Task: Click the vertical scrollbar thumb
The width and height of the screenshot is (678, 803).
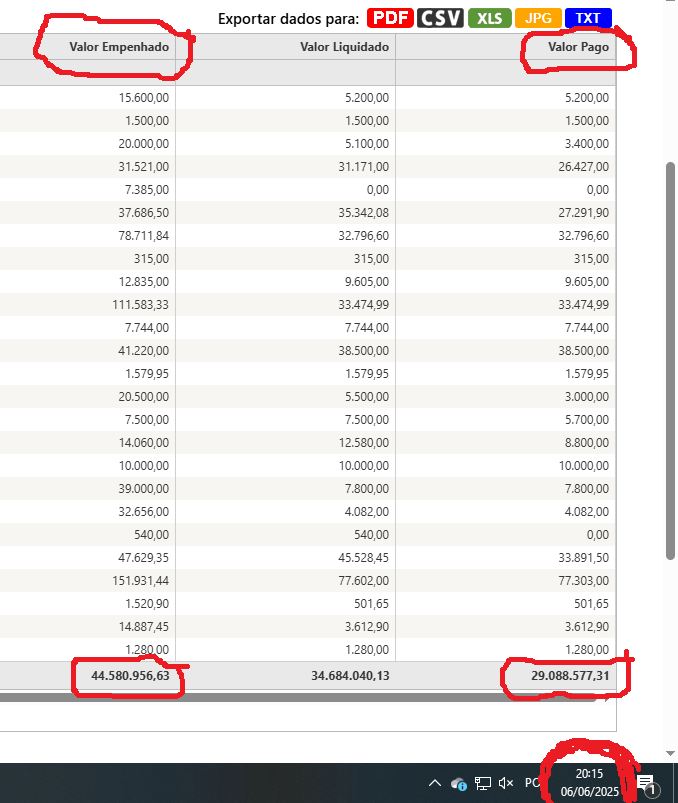Action: (671, 360)
